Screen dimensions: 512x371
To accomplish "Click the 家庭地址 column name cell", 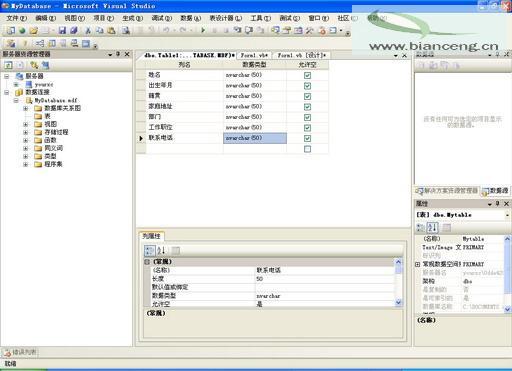I will pyautogui.click(x=184, y=106).
